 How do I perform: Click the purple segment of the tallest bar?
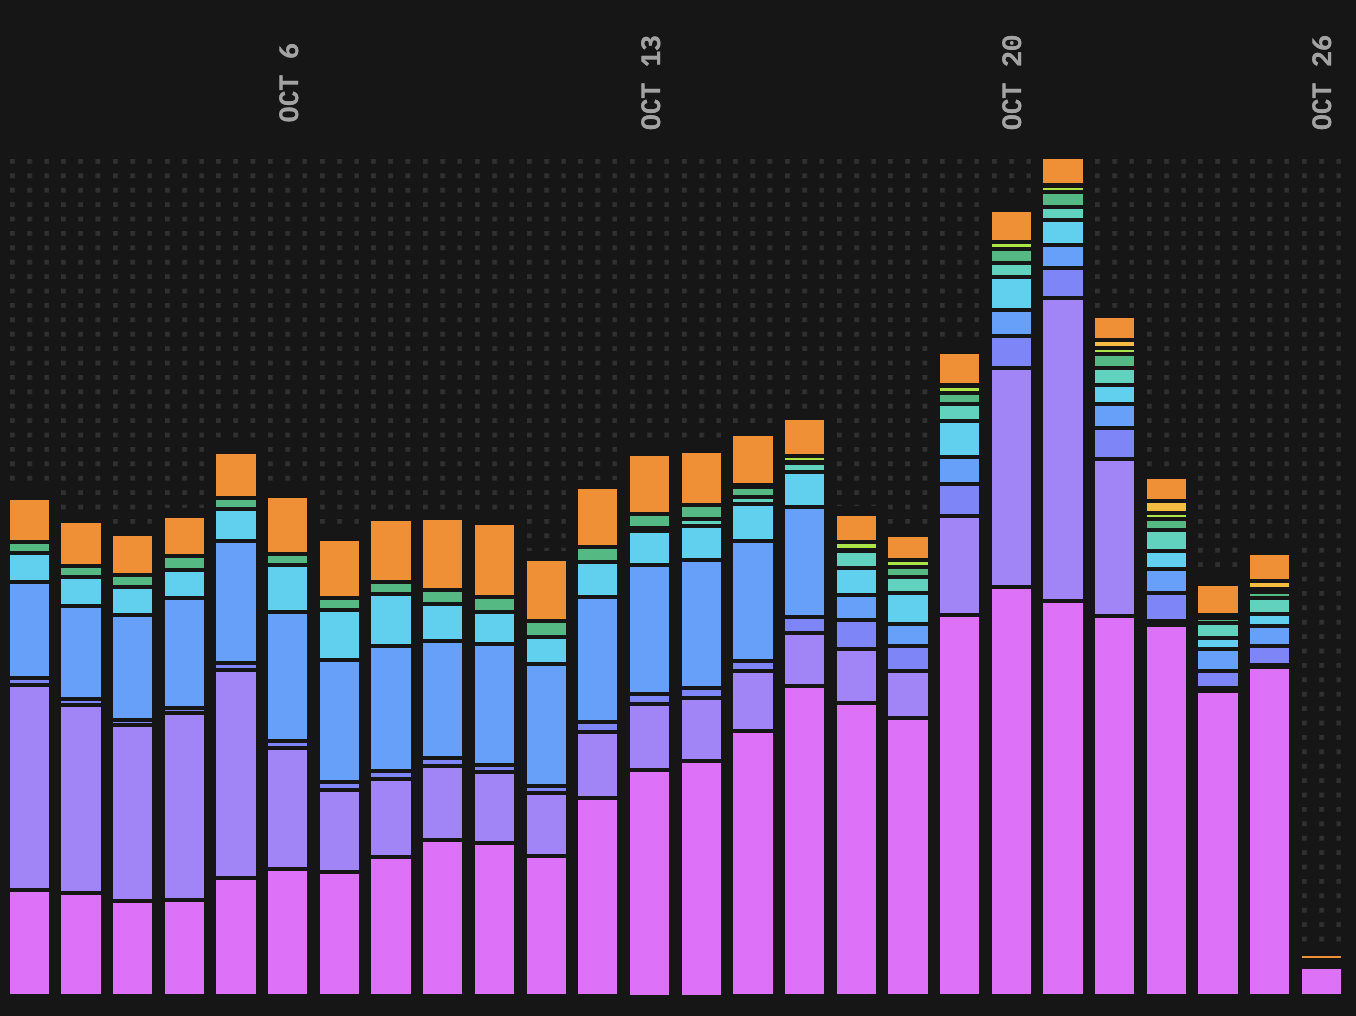click(1063, 449)
